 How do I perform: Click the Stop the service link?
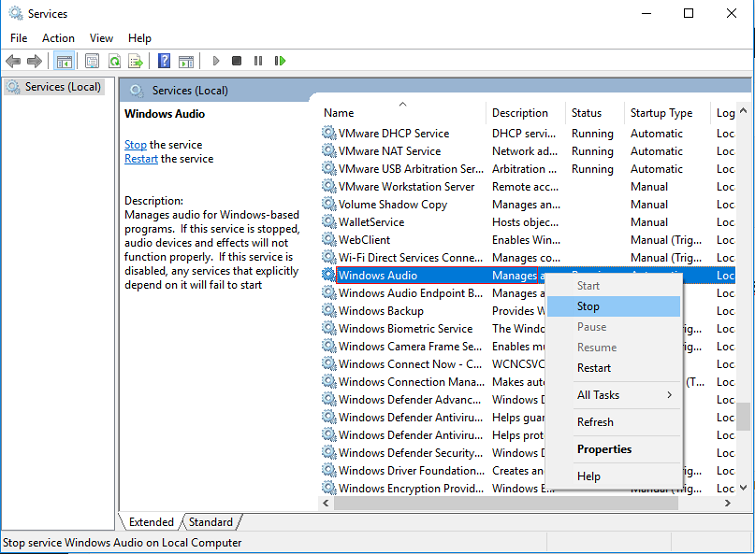(135, 145)
